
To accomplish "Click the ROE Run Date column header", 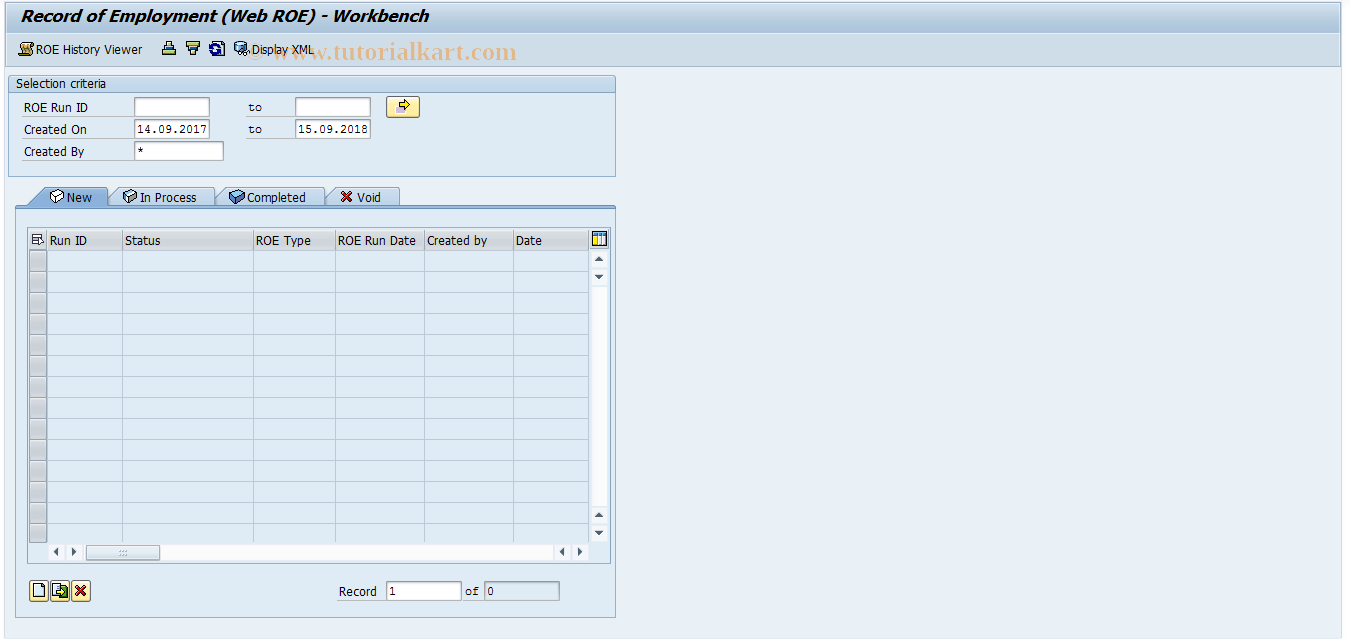I will point(380,240).
